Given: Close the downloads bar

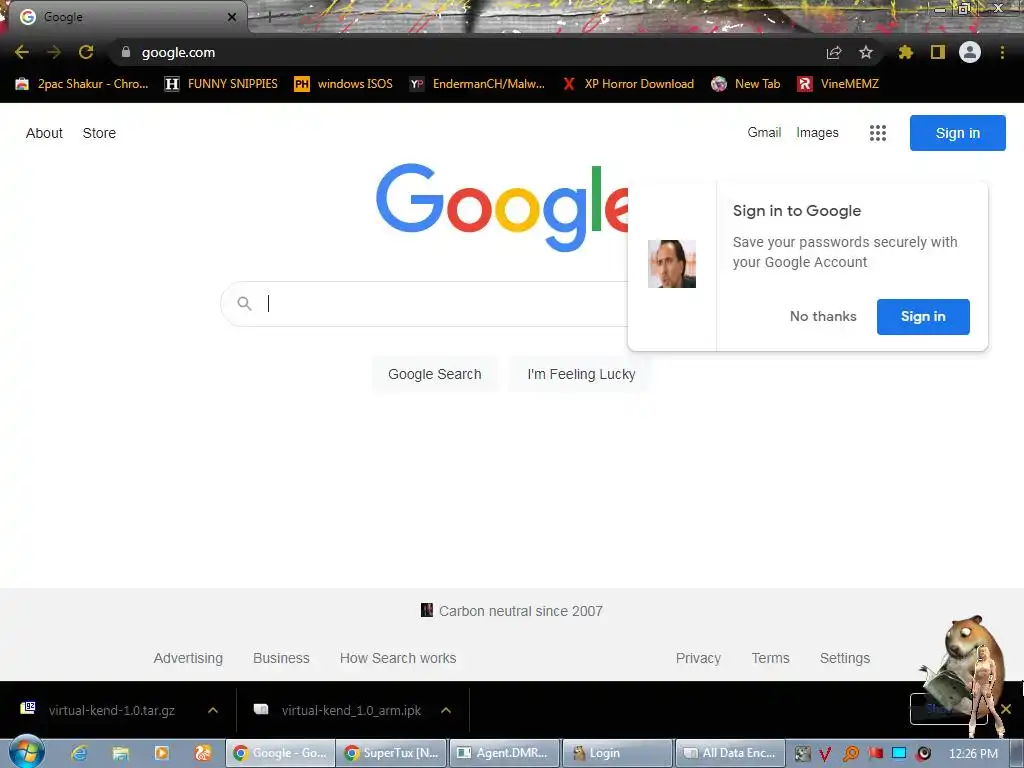Looking at the screenshot, I should pyautogui.click(x=1006, y=709).
